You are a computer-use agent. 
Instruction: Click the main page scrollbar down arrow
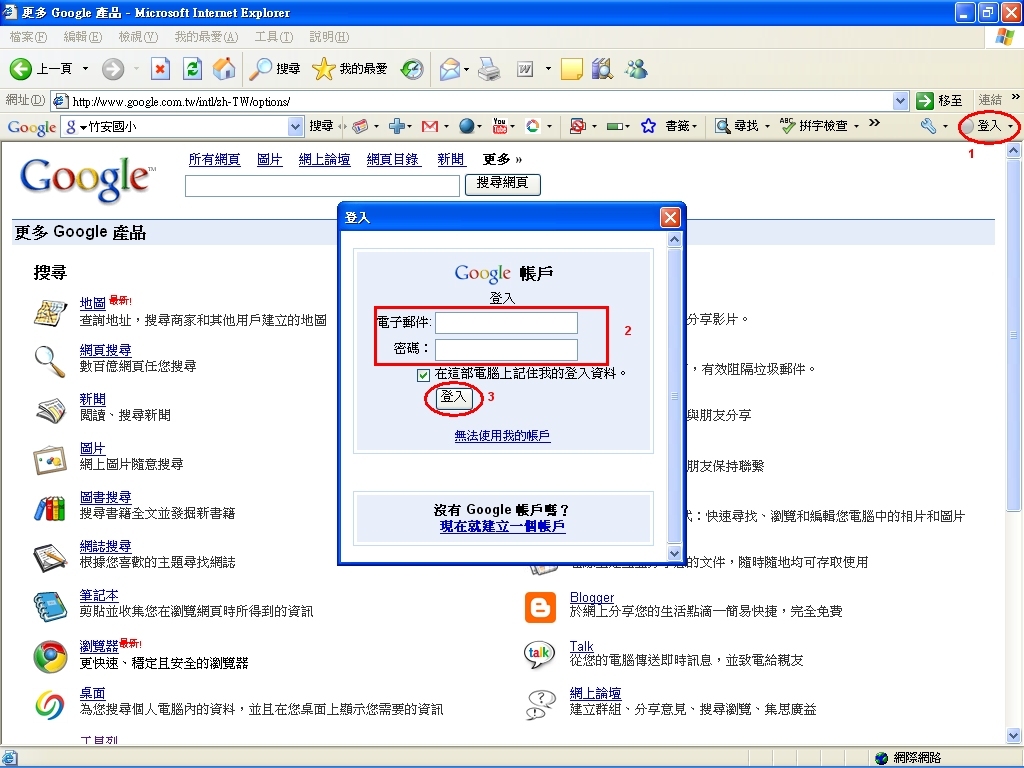point(1014,736)
